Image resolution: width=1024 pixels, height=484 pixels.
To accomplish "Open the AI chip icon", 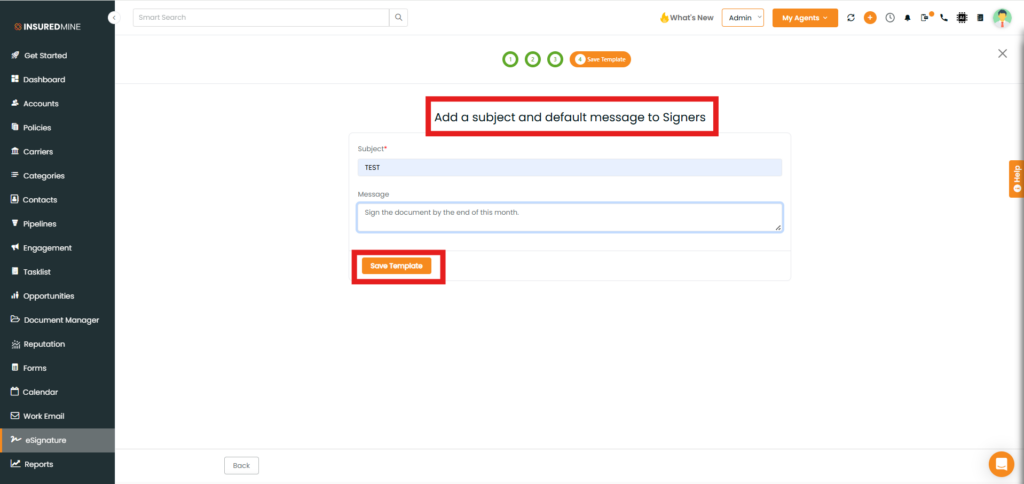I will click(962, 18).
